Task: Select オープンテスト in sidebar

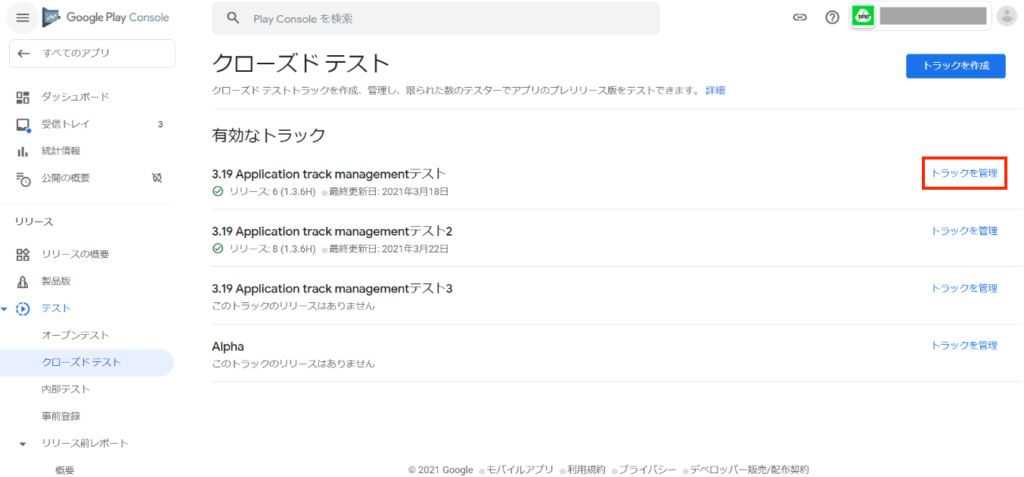Action: pyautogui.click(x=75, y=335)
